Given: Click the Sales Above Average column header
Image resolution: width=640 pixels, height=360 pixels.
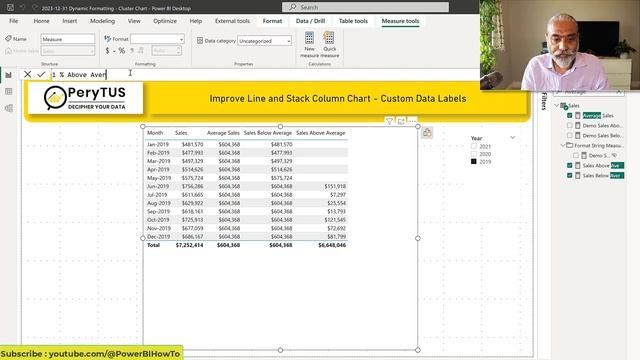Looking at the screenshot, I should coord(321,133).
